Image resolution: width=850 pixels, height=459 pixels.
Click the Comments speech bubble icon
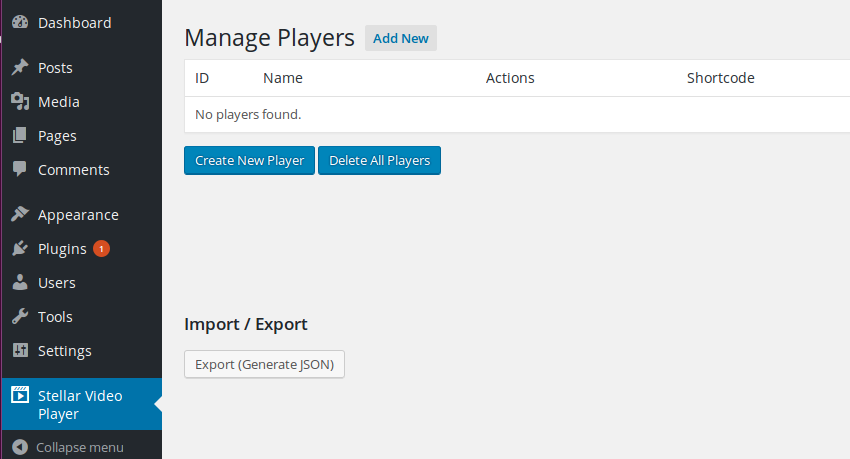click(x=20, y=169)
